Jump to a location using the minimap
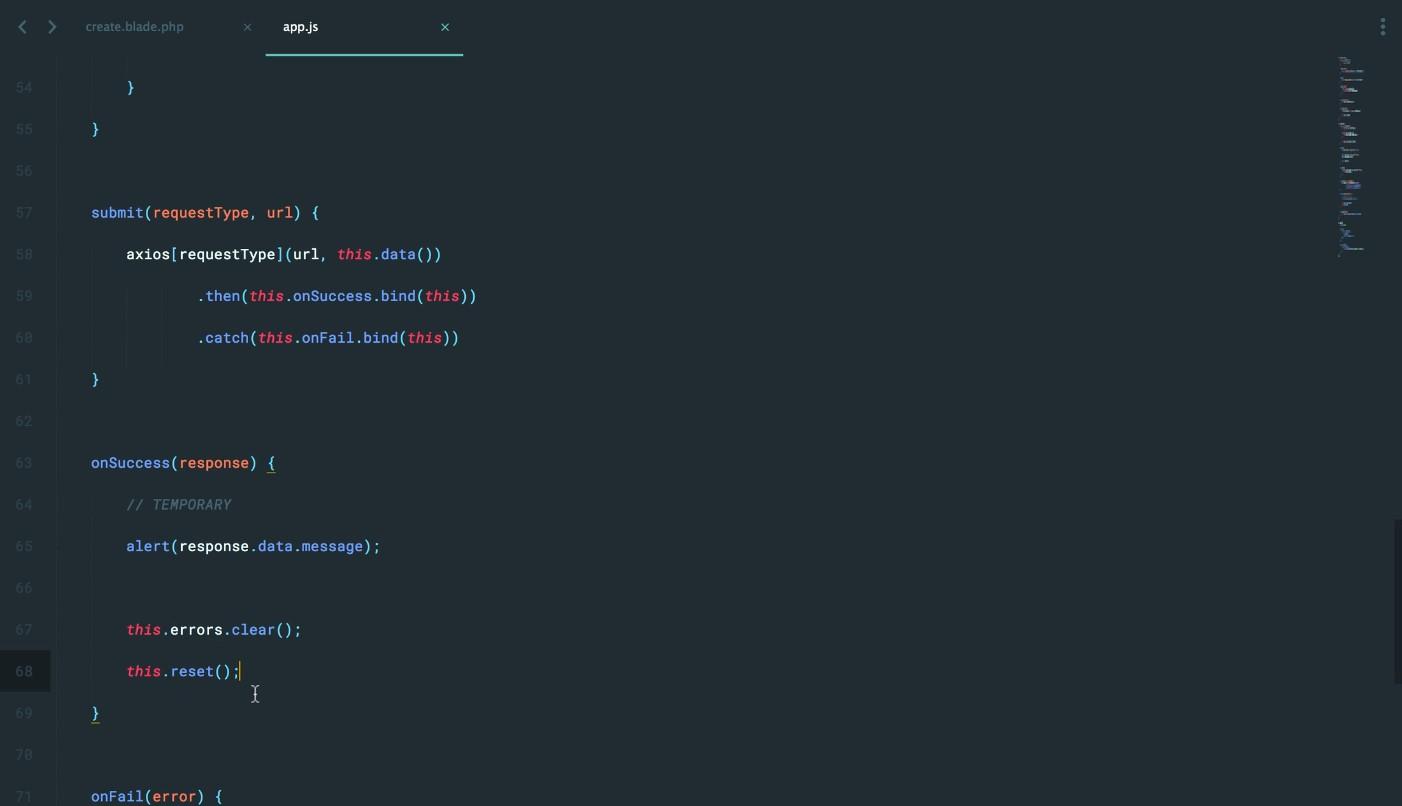This screenshot has height=806, width=1402. pyautogui.click(x=1351, y=155)
